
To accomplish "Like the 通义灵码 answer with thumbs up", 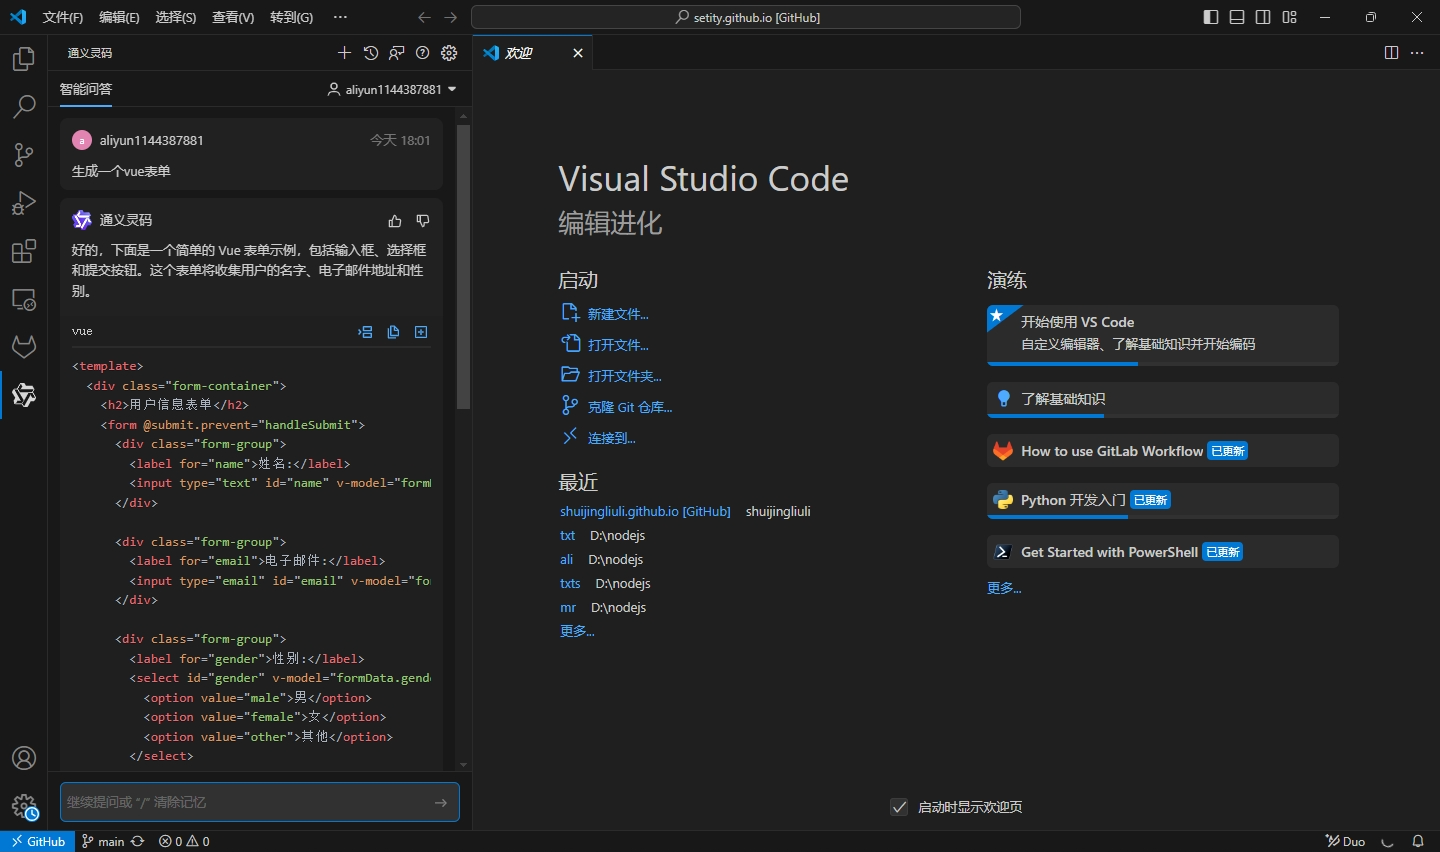I will point(395,221).
